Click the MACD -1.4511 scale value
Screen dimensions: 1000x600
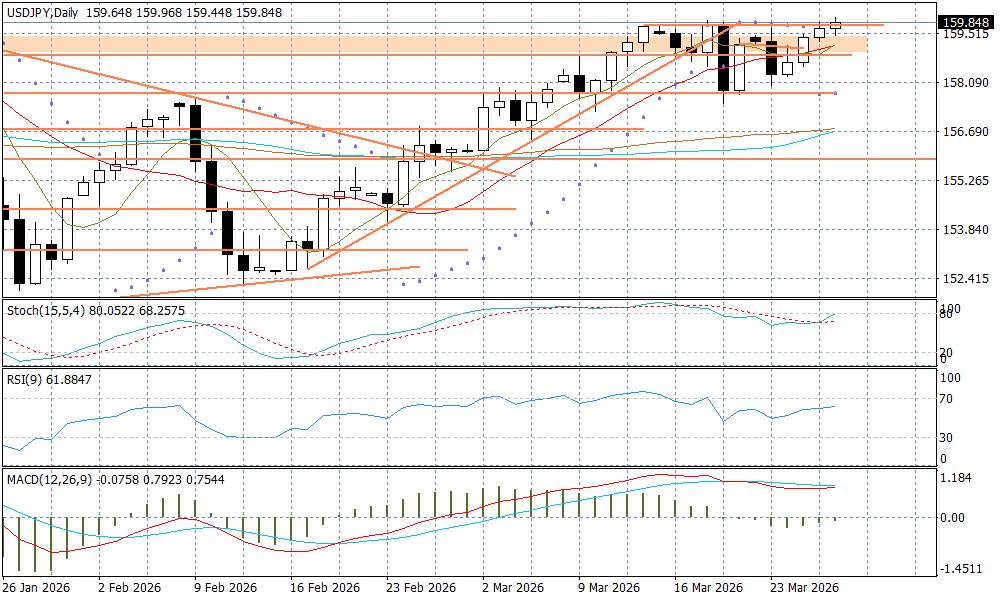point(960,569)
